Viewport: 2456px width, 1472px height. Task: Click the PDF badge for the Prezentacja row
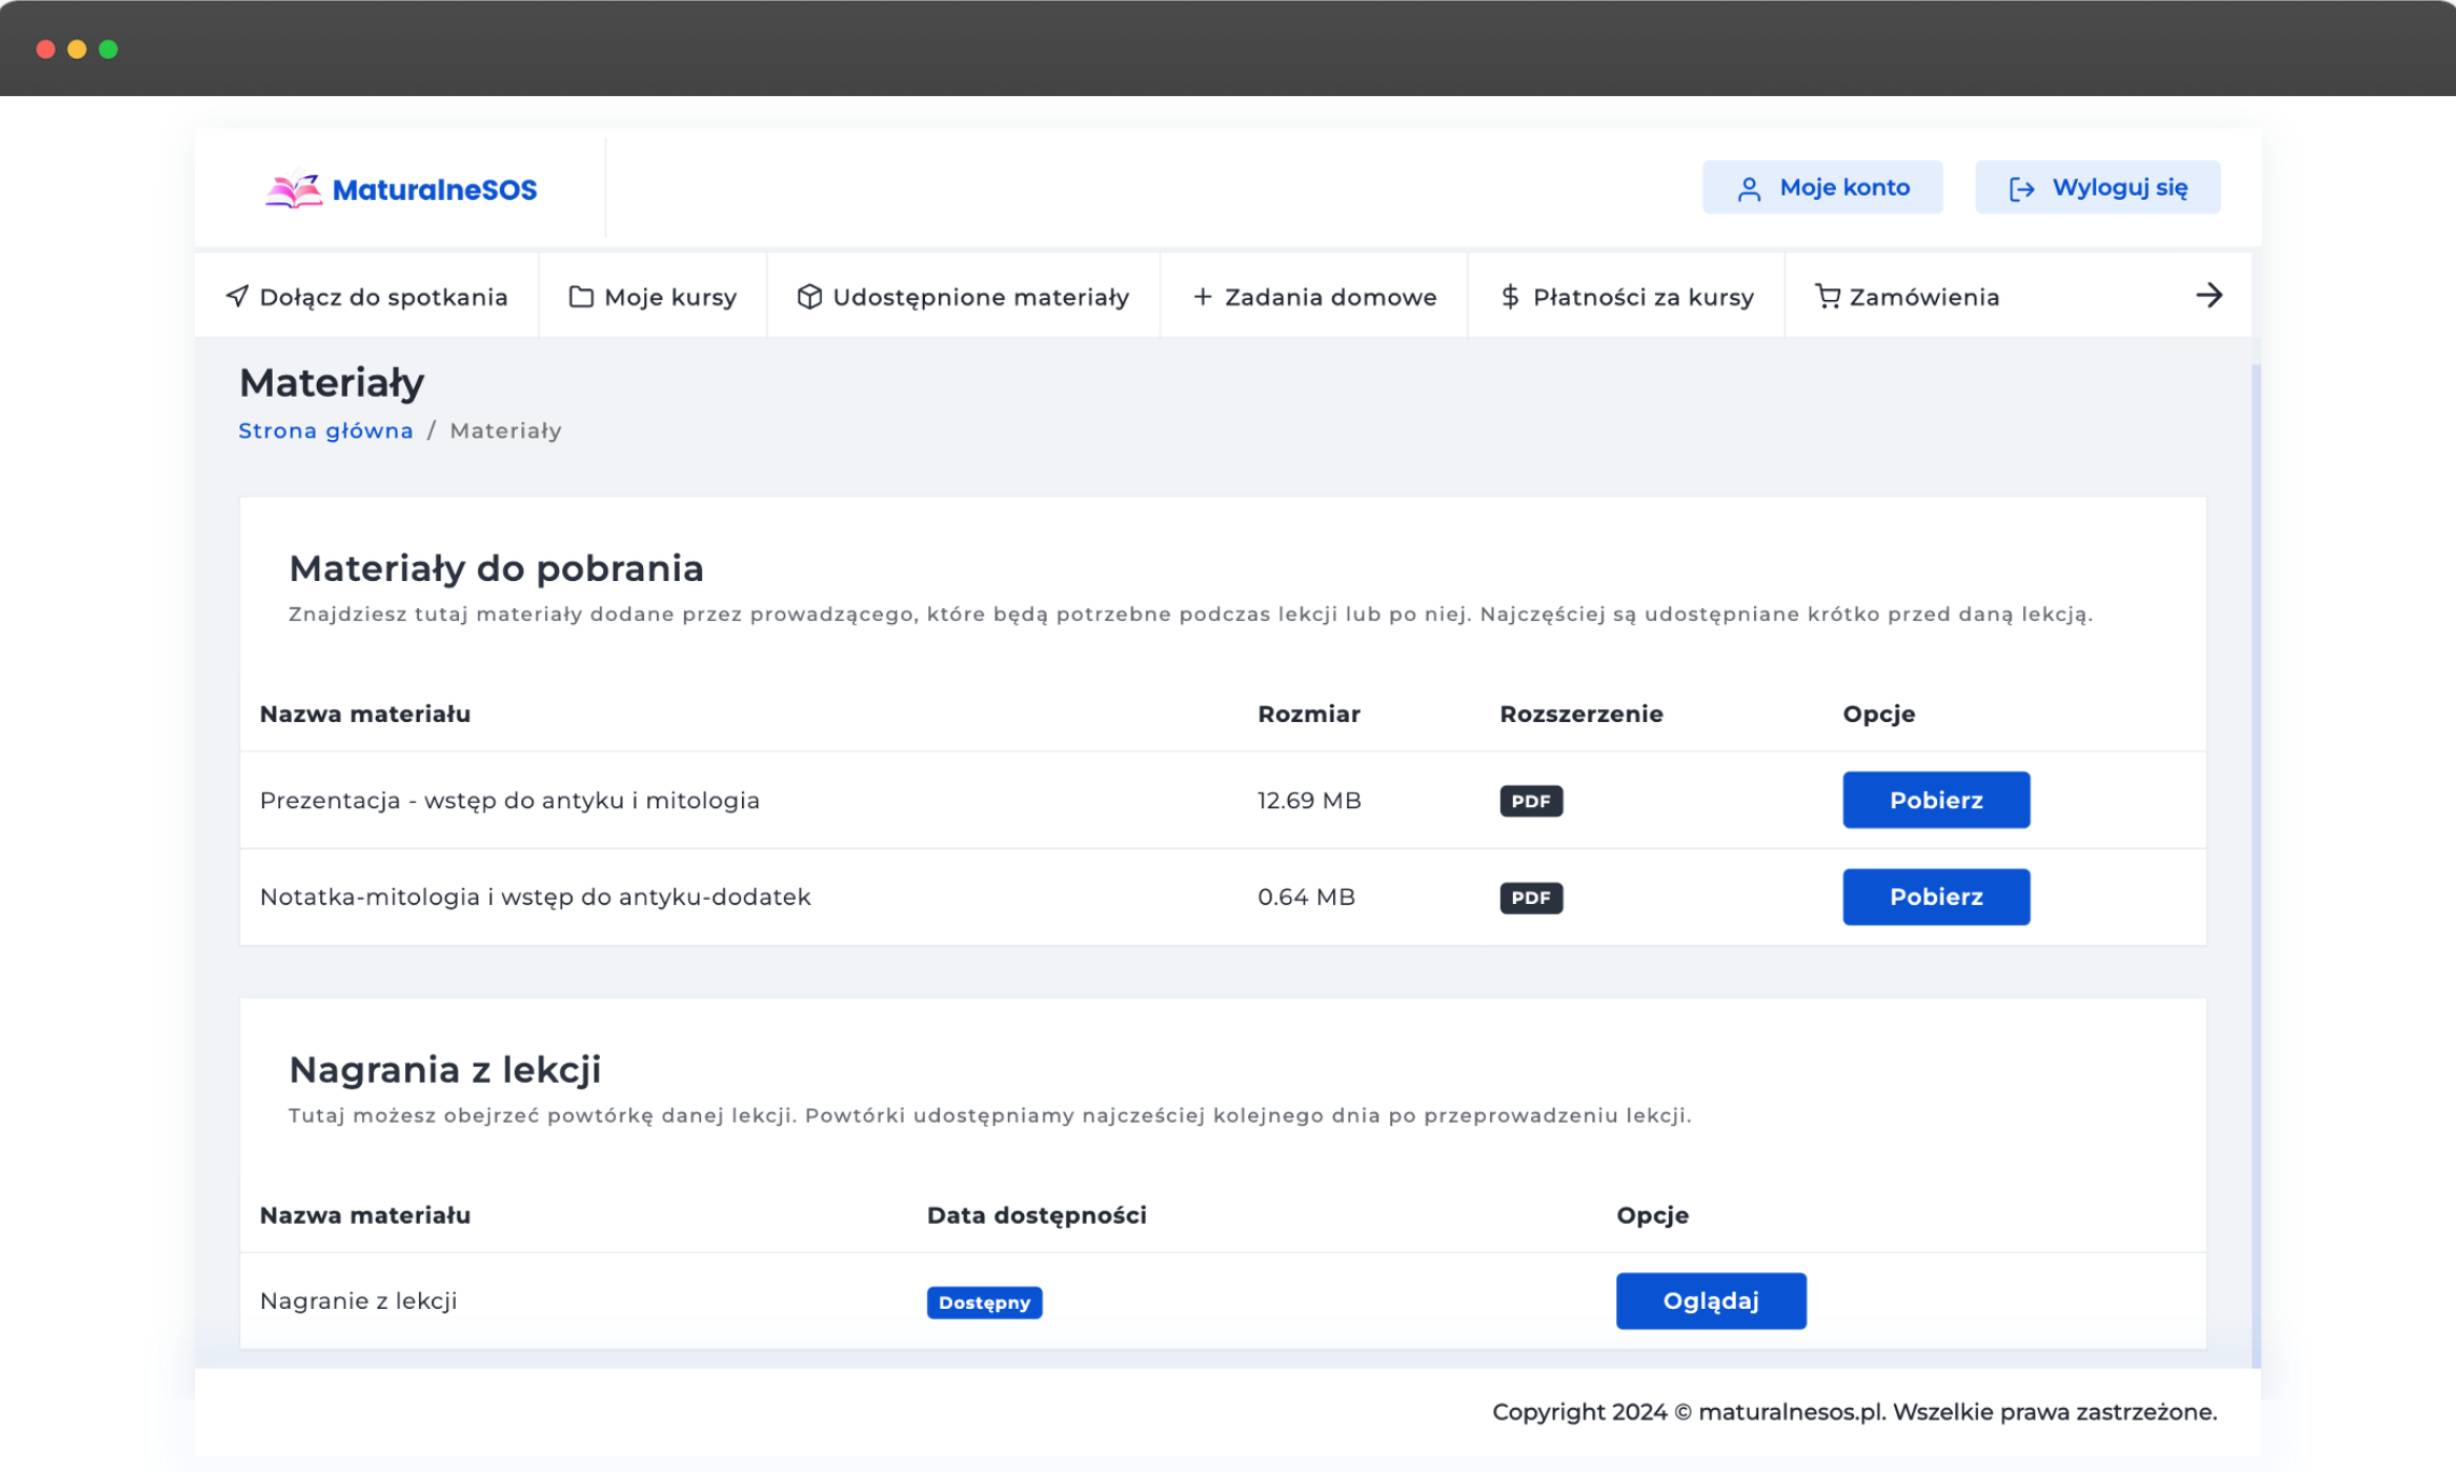coord(1530,800)
